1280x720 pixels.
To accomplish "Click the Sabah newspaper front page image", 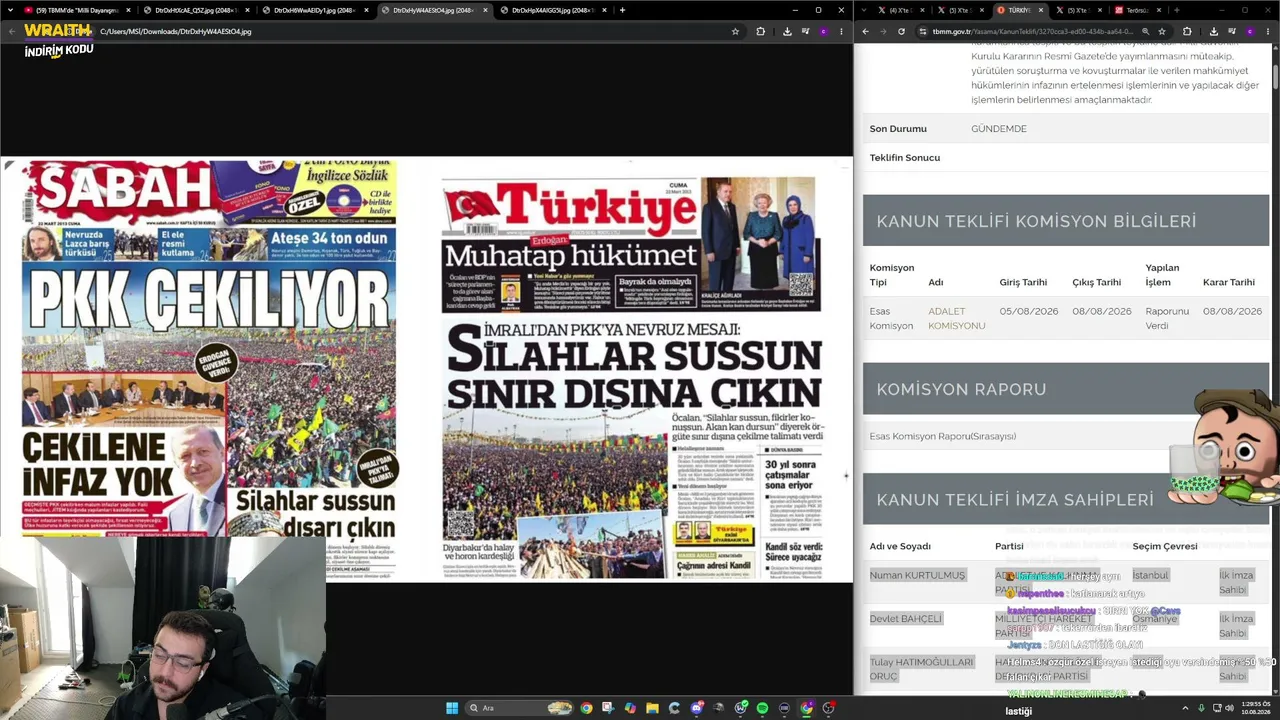I will click(x=208, y=370).
